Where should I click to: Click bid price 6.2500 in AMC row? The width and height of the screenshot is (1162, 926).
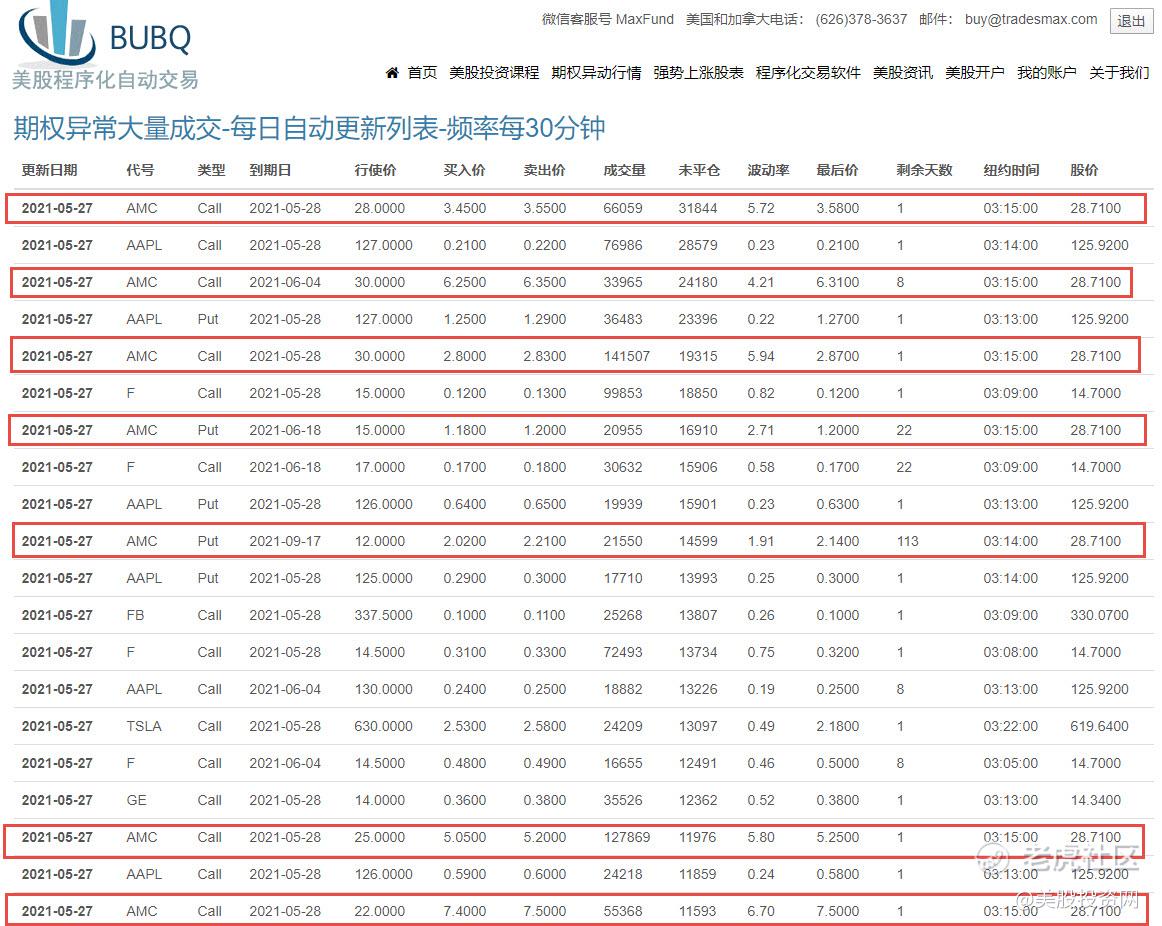click(x=465, y=282)
